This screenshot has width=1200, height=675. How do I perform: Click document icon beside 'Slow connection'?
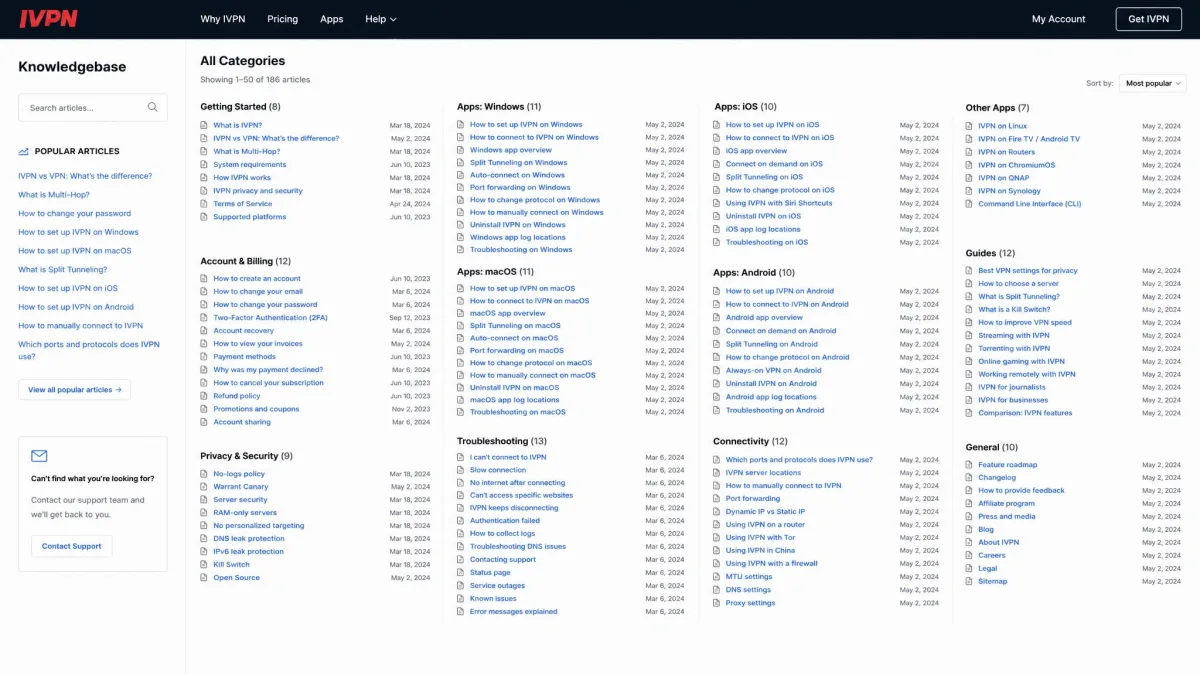coord(461,470)
